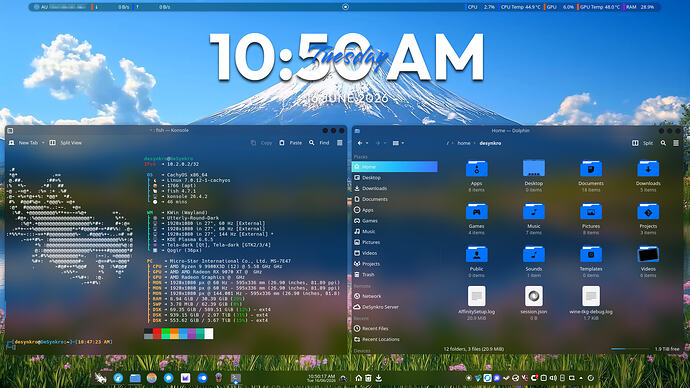Select Games folder icon in file view

point(477,212)
